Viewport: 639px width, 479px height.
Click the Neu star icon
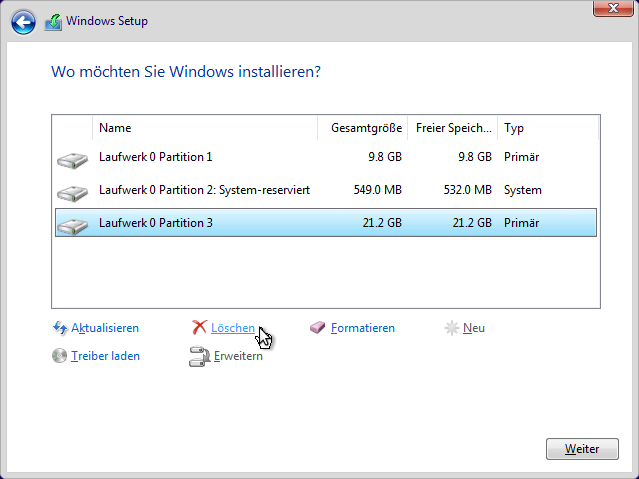452,328
